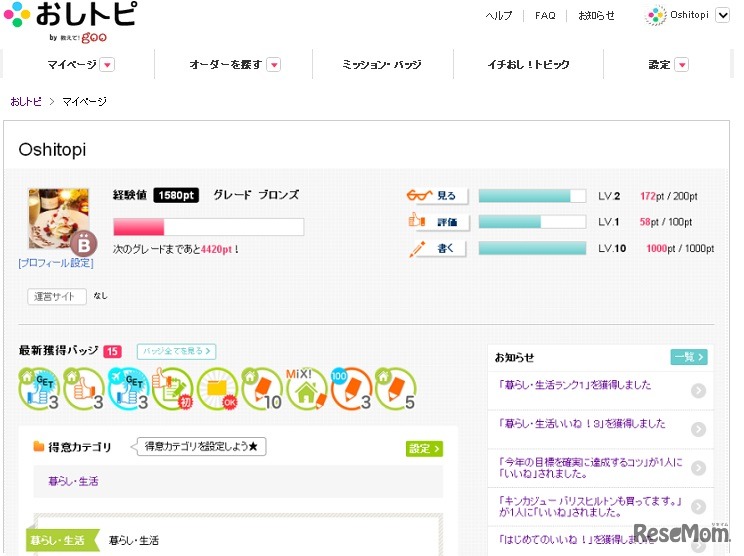Click the バッジ全てを見る button
744x556 pixels.
coord(176,351)
